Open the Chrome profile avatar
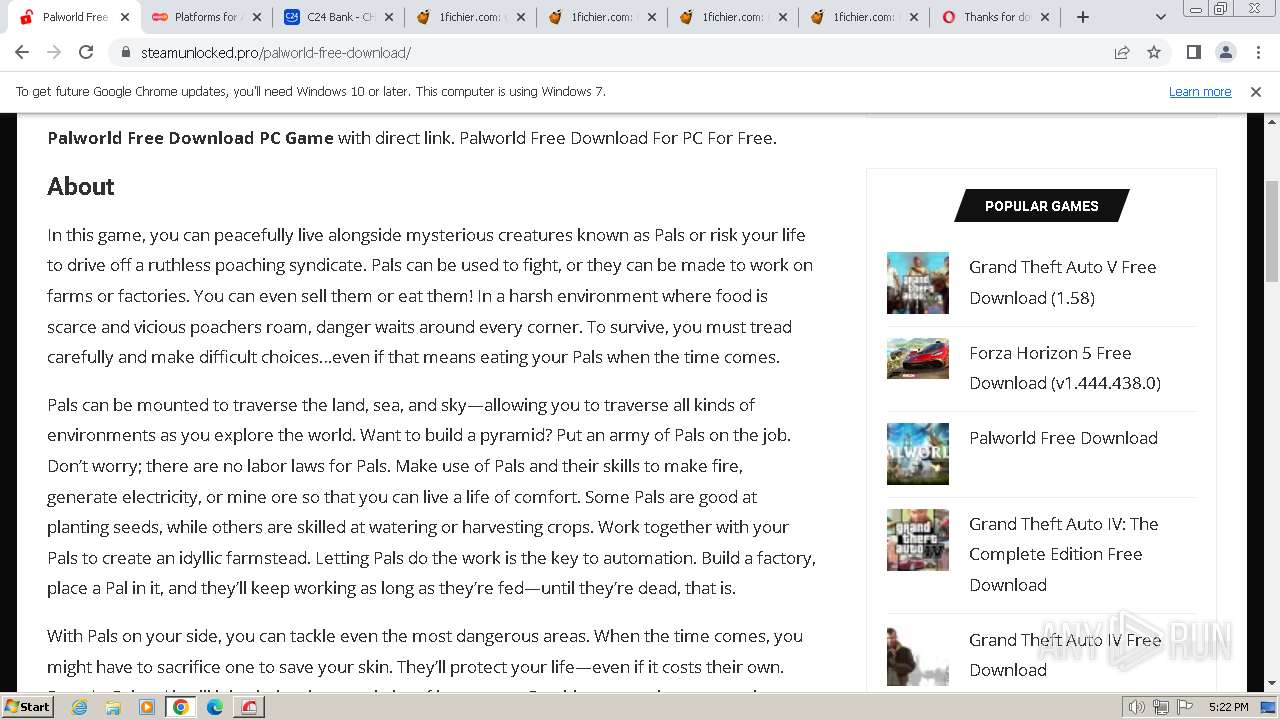1280x720 pixels. pyautogui.click(x=1225, y=53)
